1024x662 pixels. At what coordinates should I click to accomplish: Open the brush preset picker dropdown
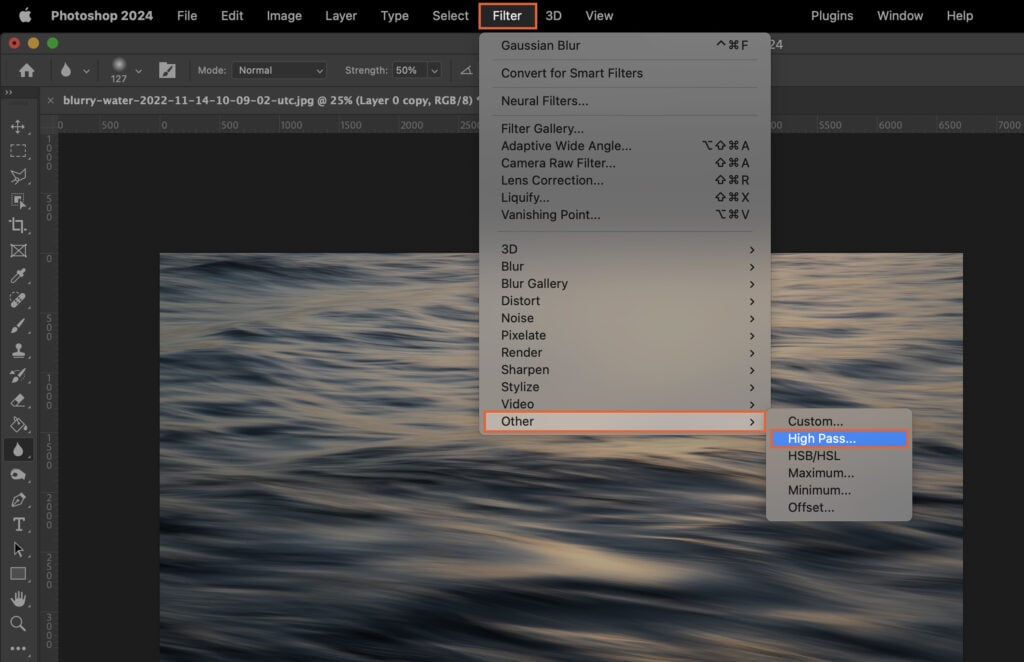tap(138, 70)
